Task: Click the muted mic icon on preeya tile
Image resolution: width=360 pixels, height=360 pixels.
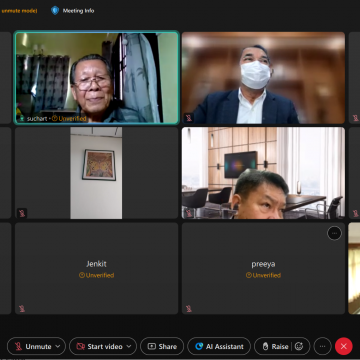Action: pyautogui.click(x=189, y=309)
